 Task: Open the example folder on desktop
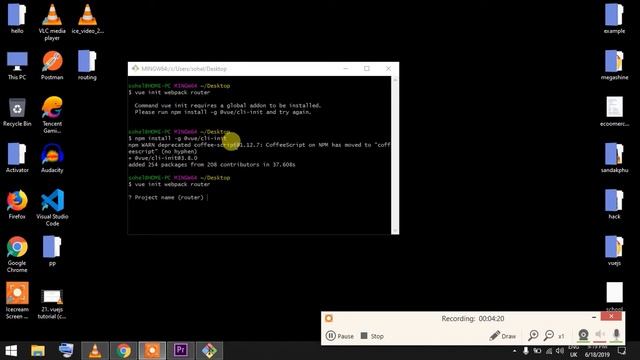(x=614, y=18)
